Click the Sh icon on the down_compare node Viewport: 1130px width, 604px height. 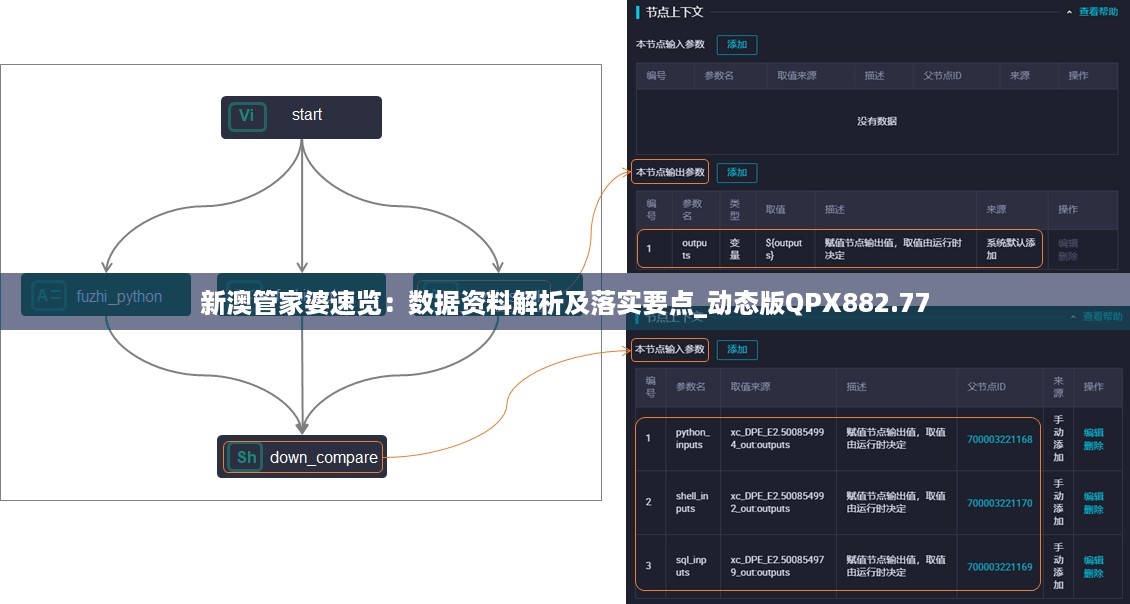click(x=246, y=457)
